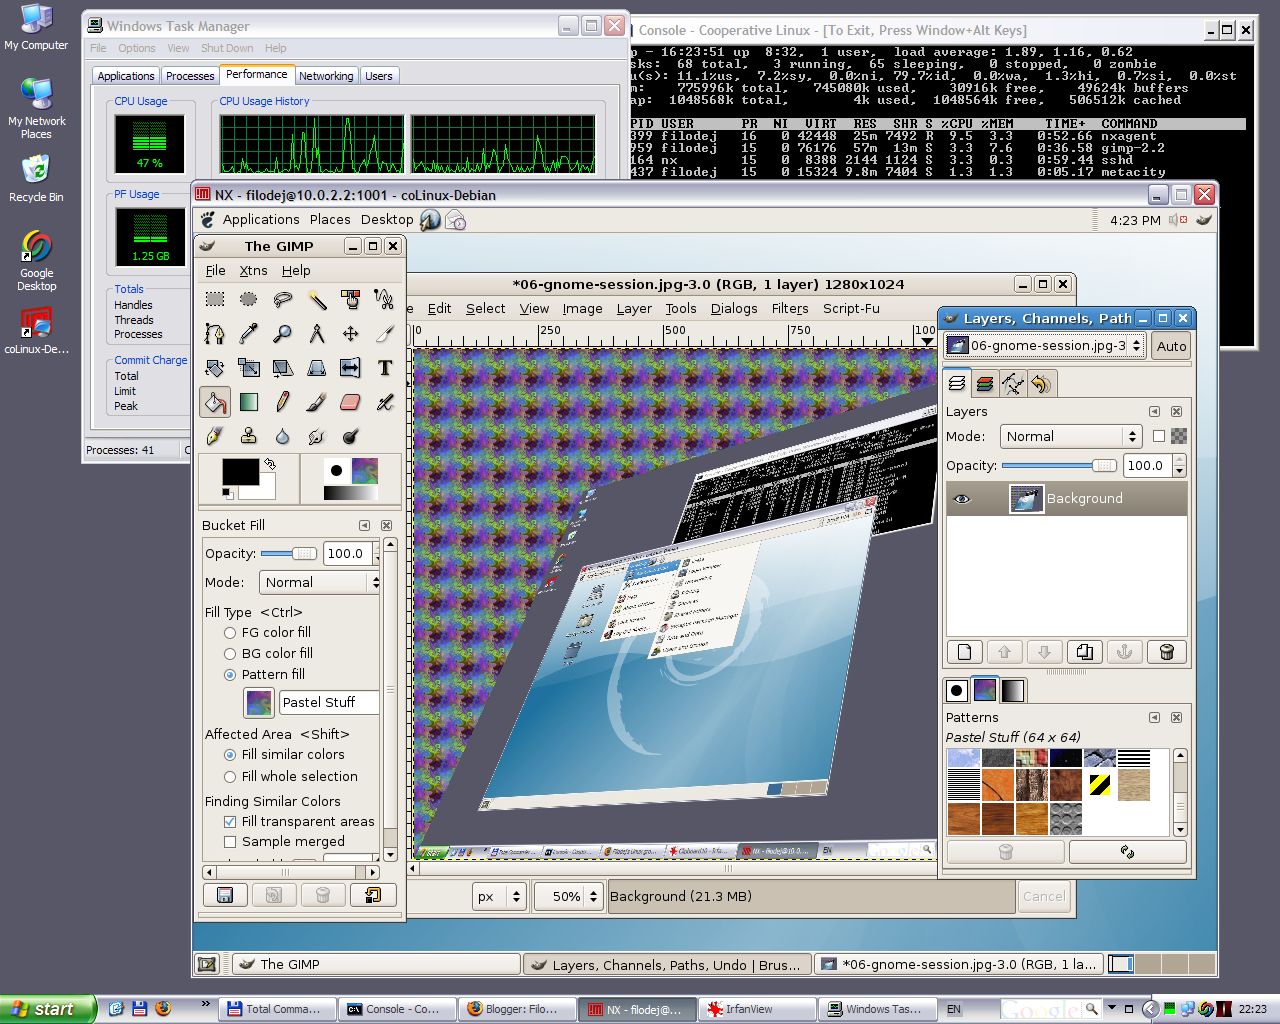The width and height of the screenshot is (1280, 1024).
Task: Select the Airbrush tool
Action: (x=384, y=402)
